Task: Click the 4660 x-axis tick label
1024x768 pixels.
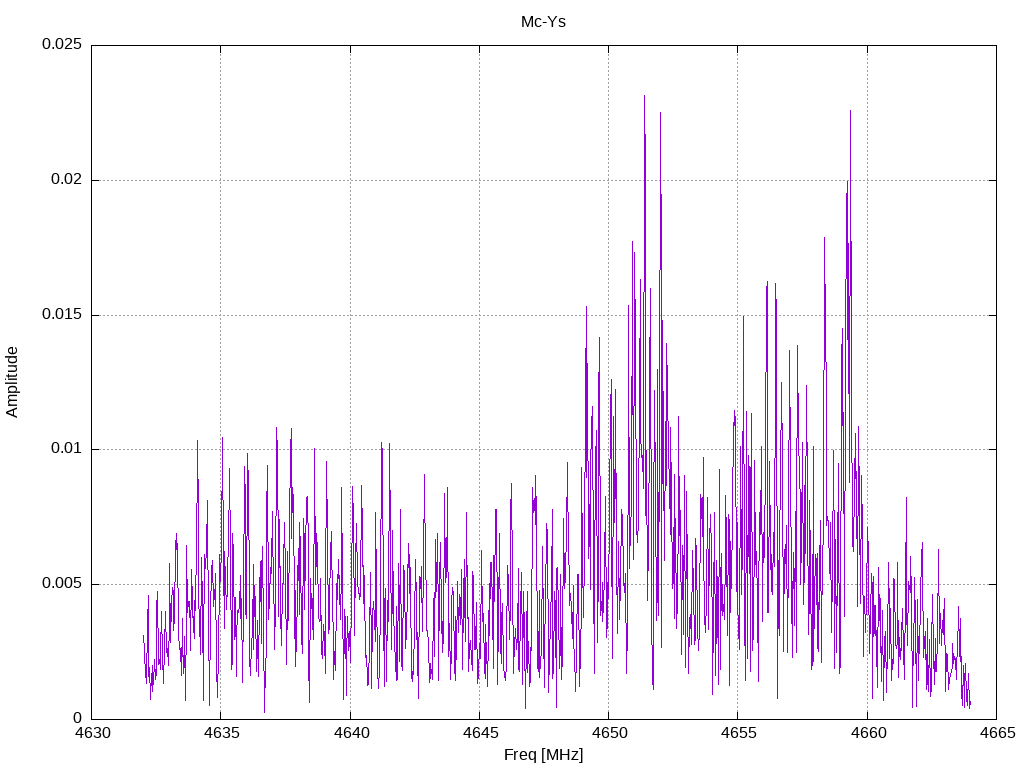Action: pyautogui.click(x=868, y=733)
